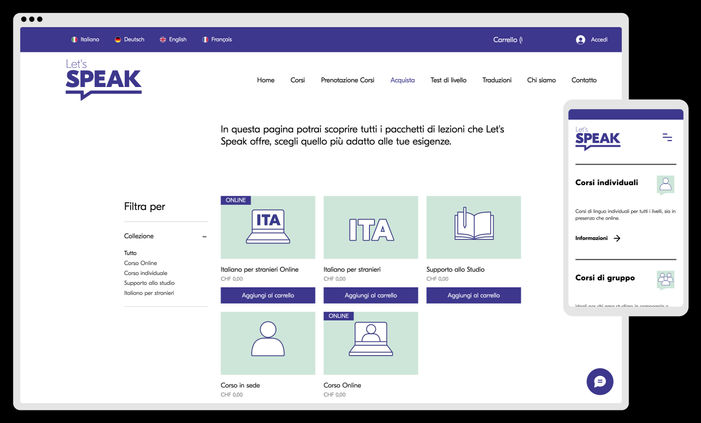Image resolution: width=701 pixels, height=423 pixels.
Task: Open Corso Online laptop thumbnail
Action: click(371, 343)
